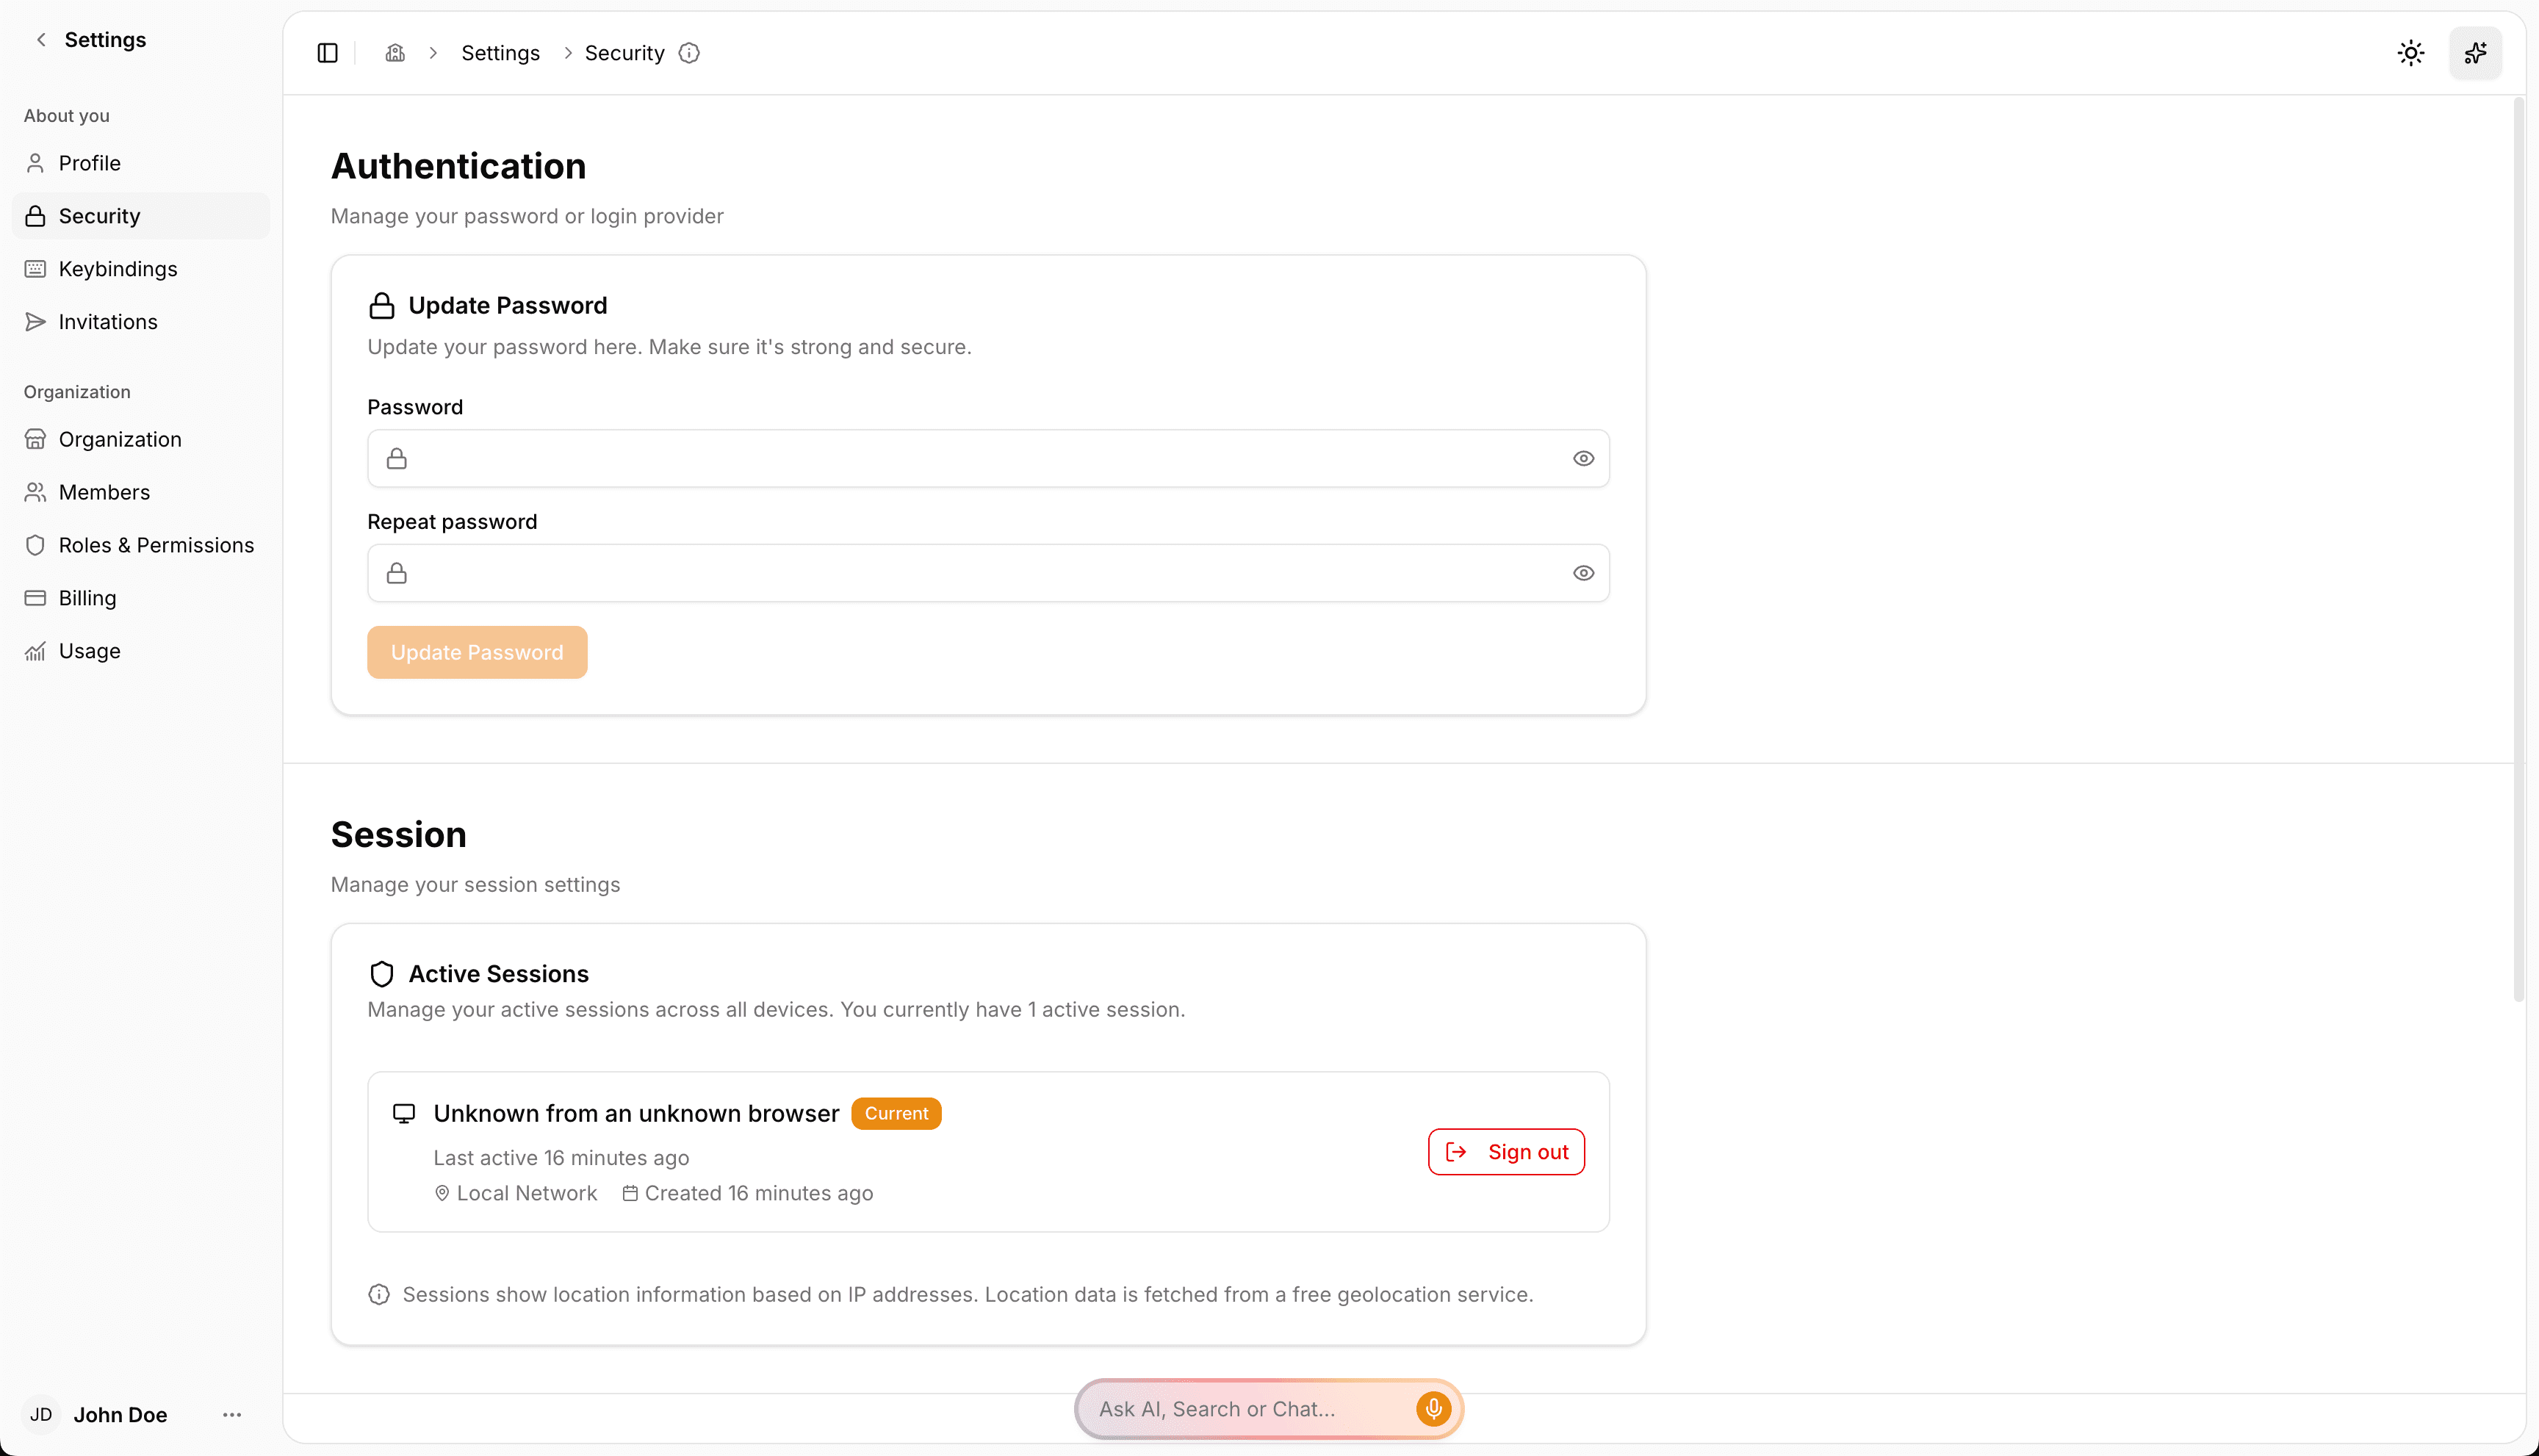This screenshot has height=1456, width=2539.
Task: Click the info icon next to Security breadcrumb
Action: click(x=689, y=53)
